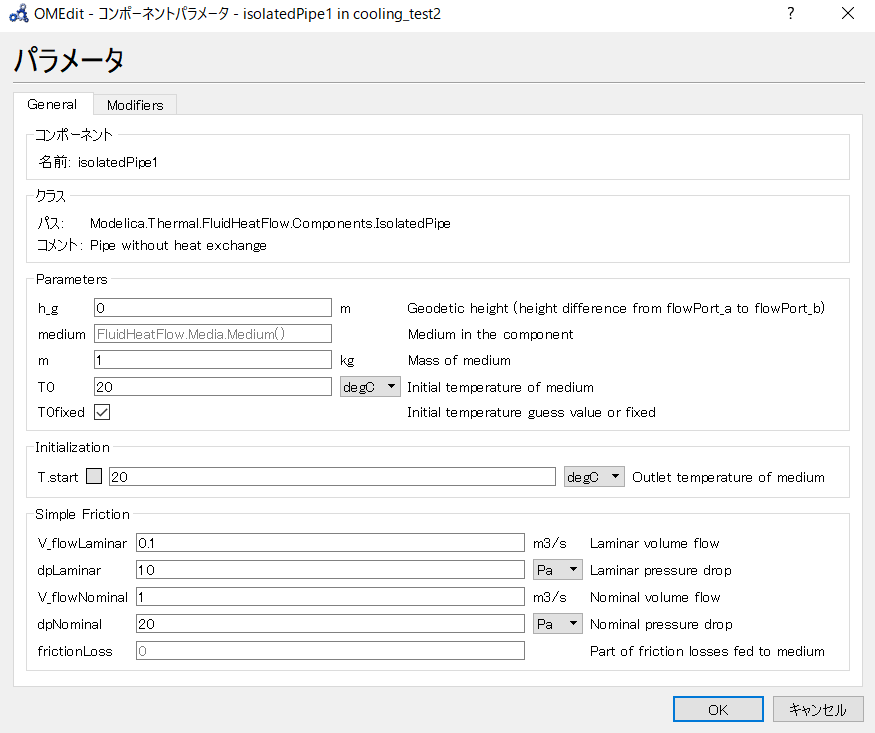The image size is (875, 733).
Task: Close the parameter dialog window
Action: 848,13
